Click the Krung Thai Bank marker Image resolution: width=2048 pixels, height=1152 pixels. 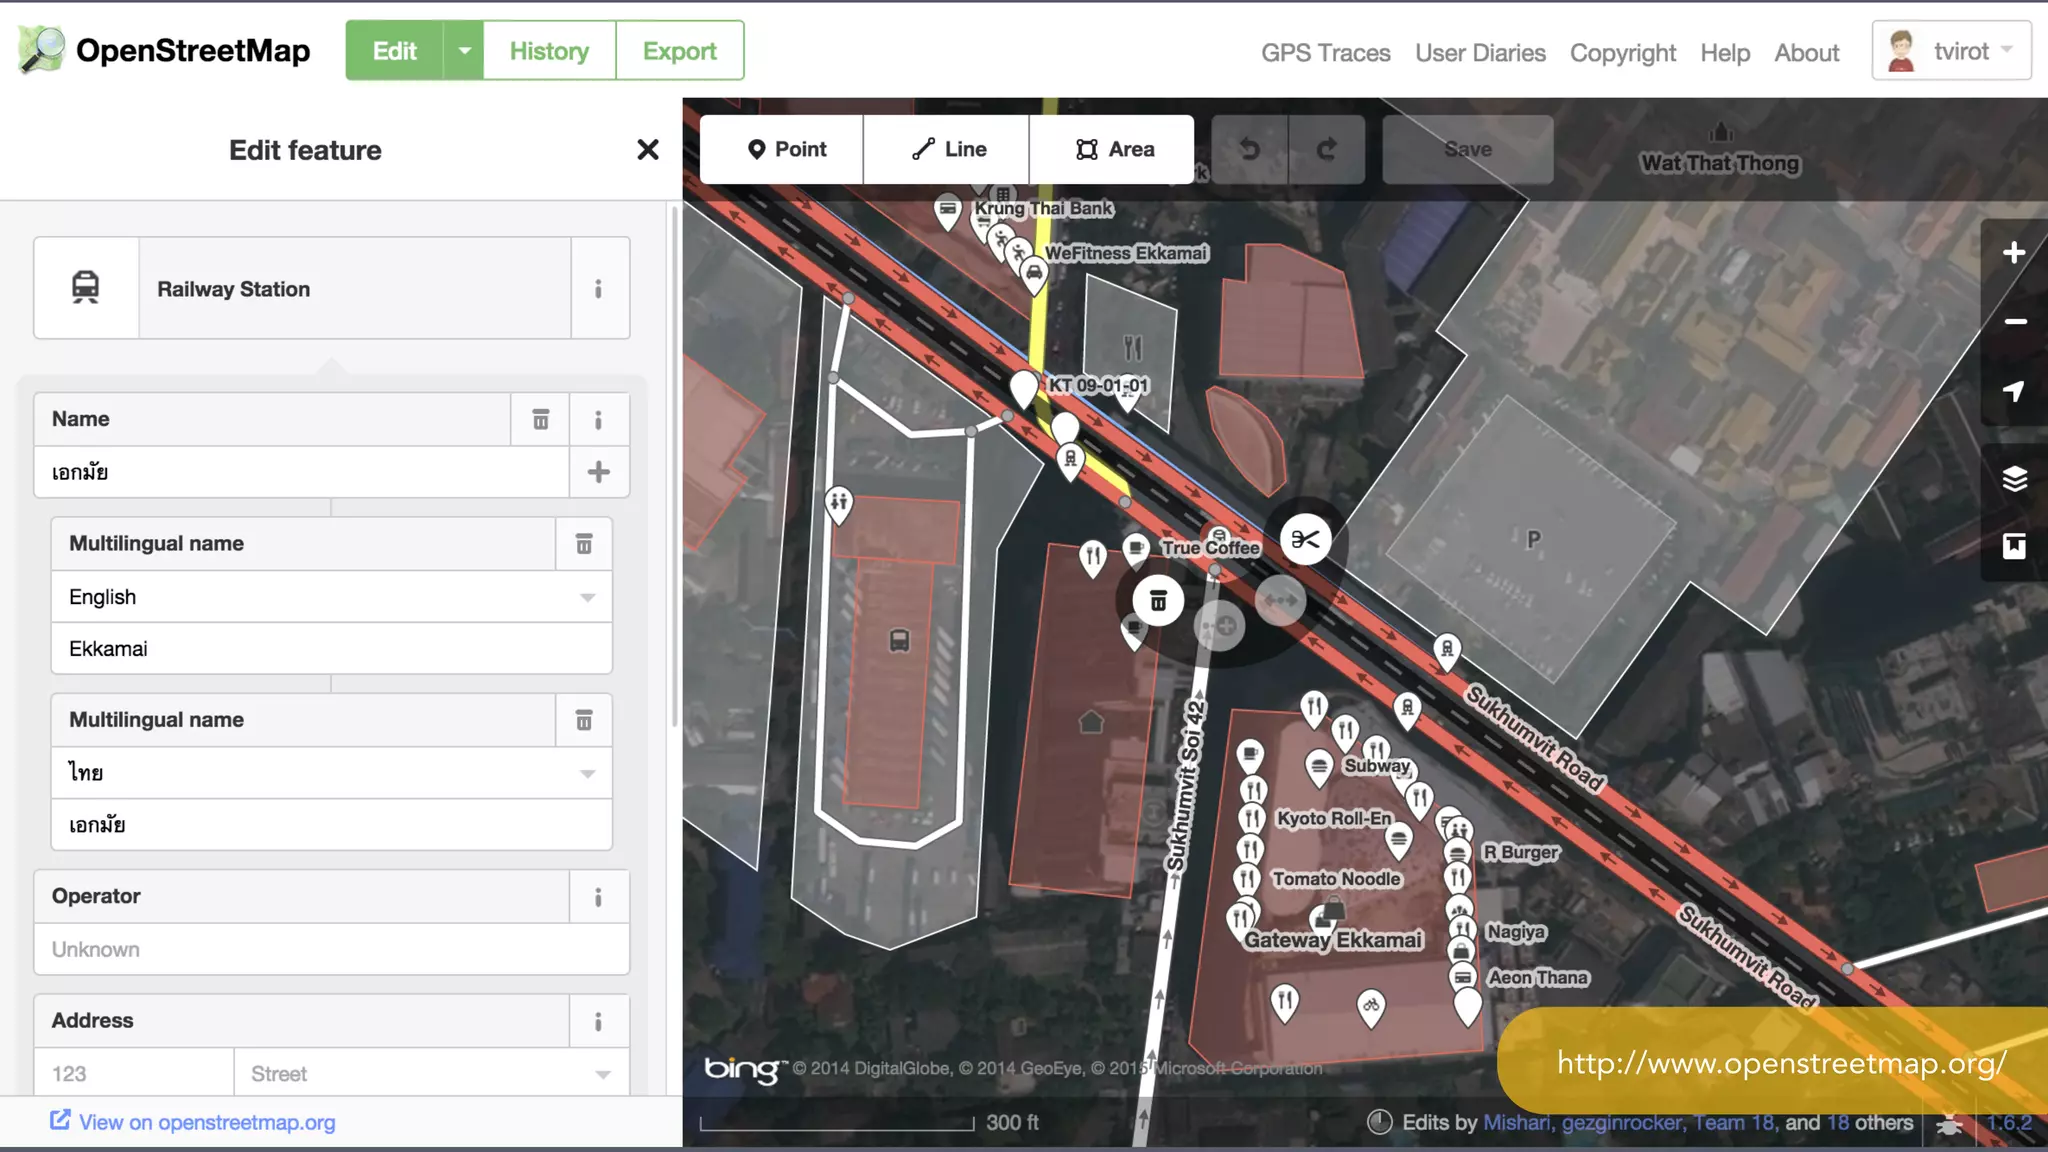coord(947,210)
